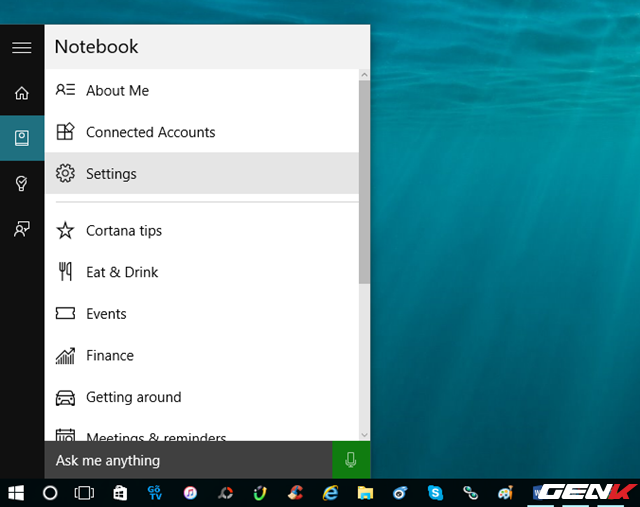Open the CCleaner brush icon on taskbar
The height and width of the screenshot is (507, 640).
coord(295,493)
